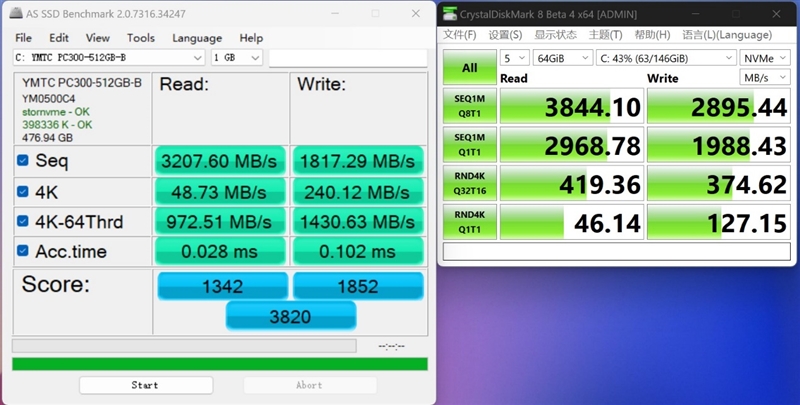The width and height of the screenshot is (800, 405).
Task: Click the SEQ1M Q8T1 read value 3844.10
Action: 571,106
